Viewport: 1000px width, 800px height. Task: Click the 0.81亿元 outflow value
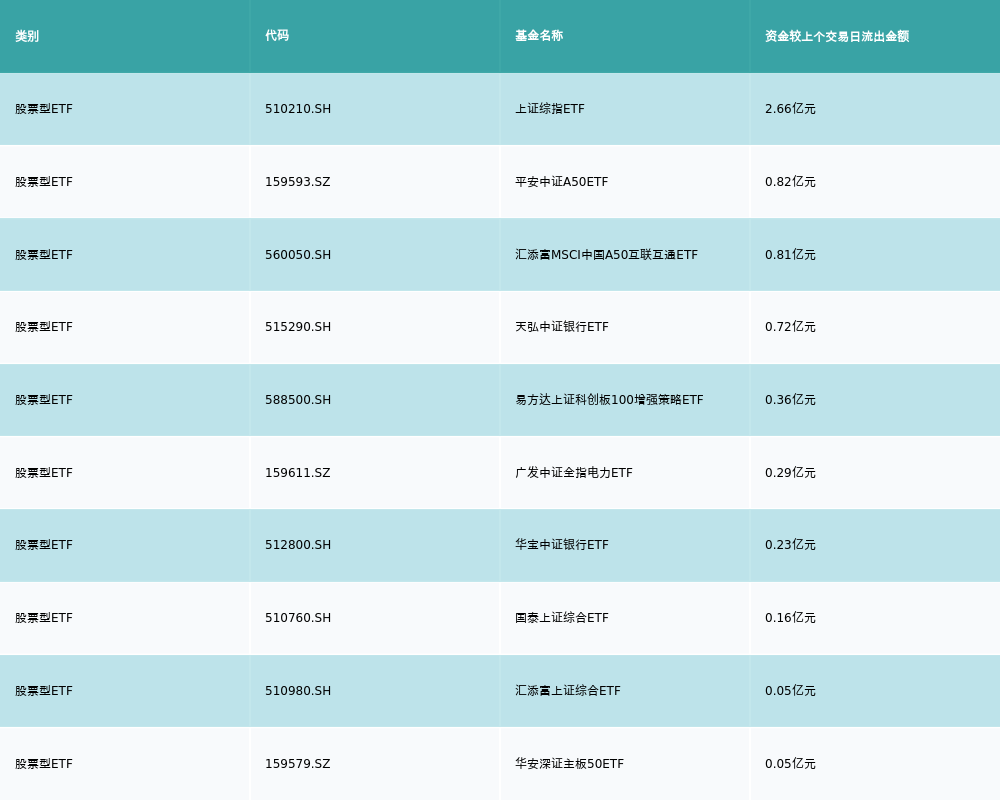point(790,255)
